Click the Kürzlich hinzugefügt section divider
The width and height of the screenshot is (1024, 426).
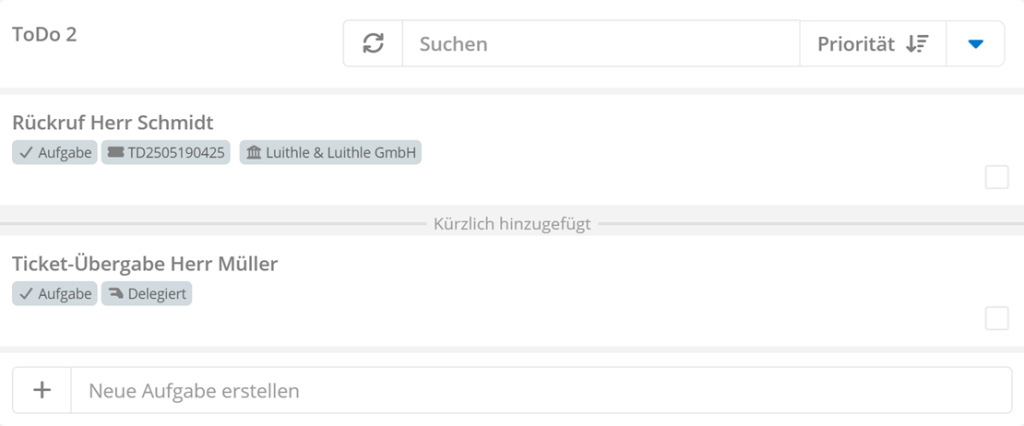pyautogui.click(x=512, y=224)
